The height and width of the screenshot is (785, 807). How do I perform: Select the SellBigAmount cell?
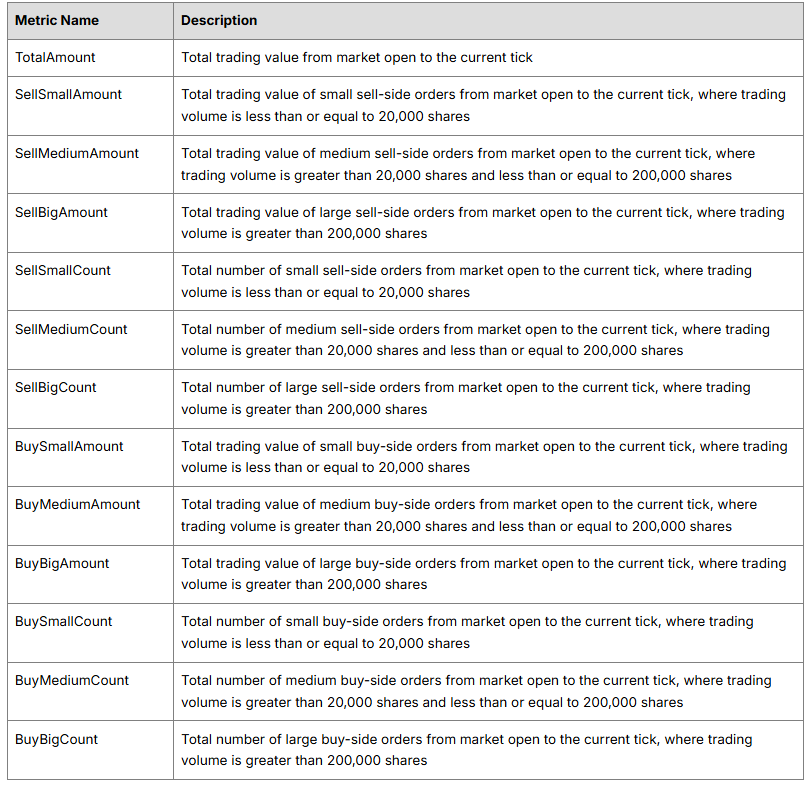[91, 223]
